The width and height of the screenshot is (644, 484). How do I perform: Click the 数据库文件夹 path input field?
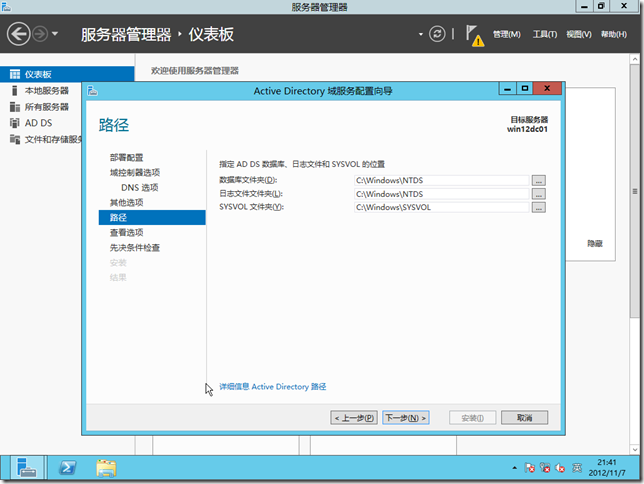click(x=442, y=180)
